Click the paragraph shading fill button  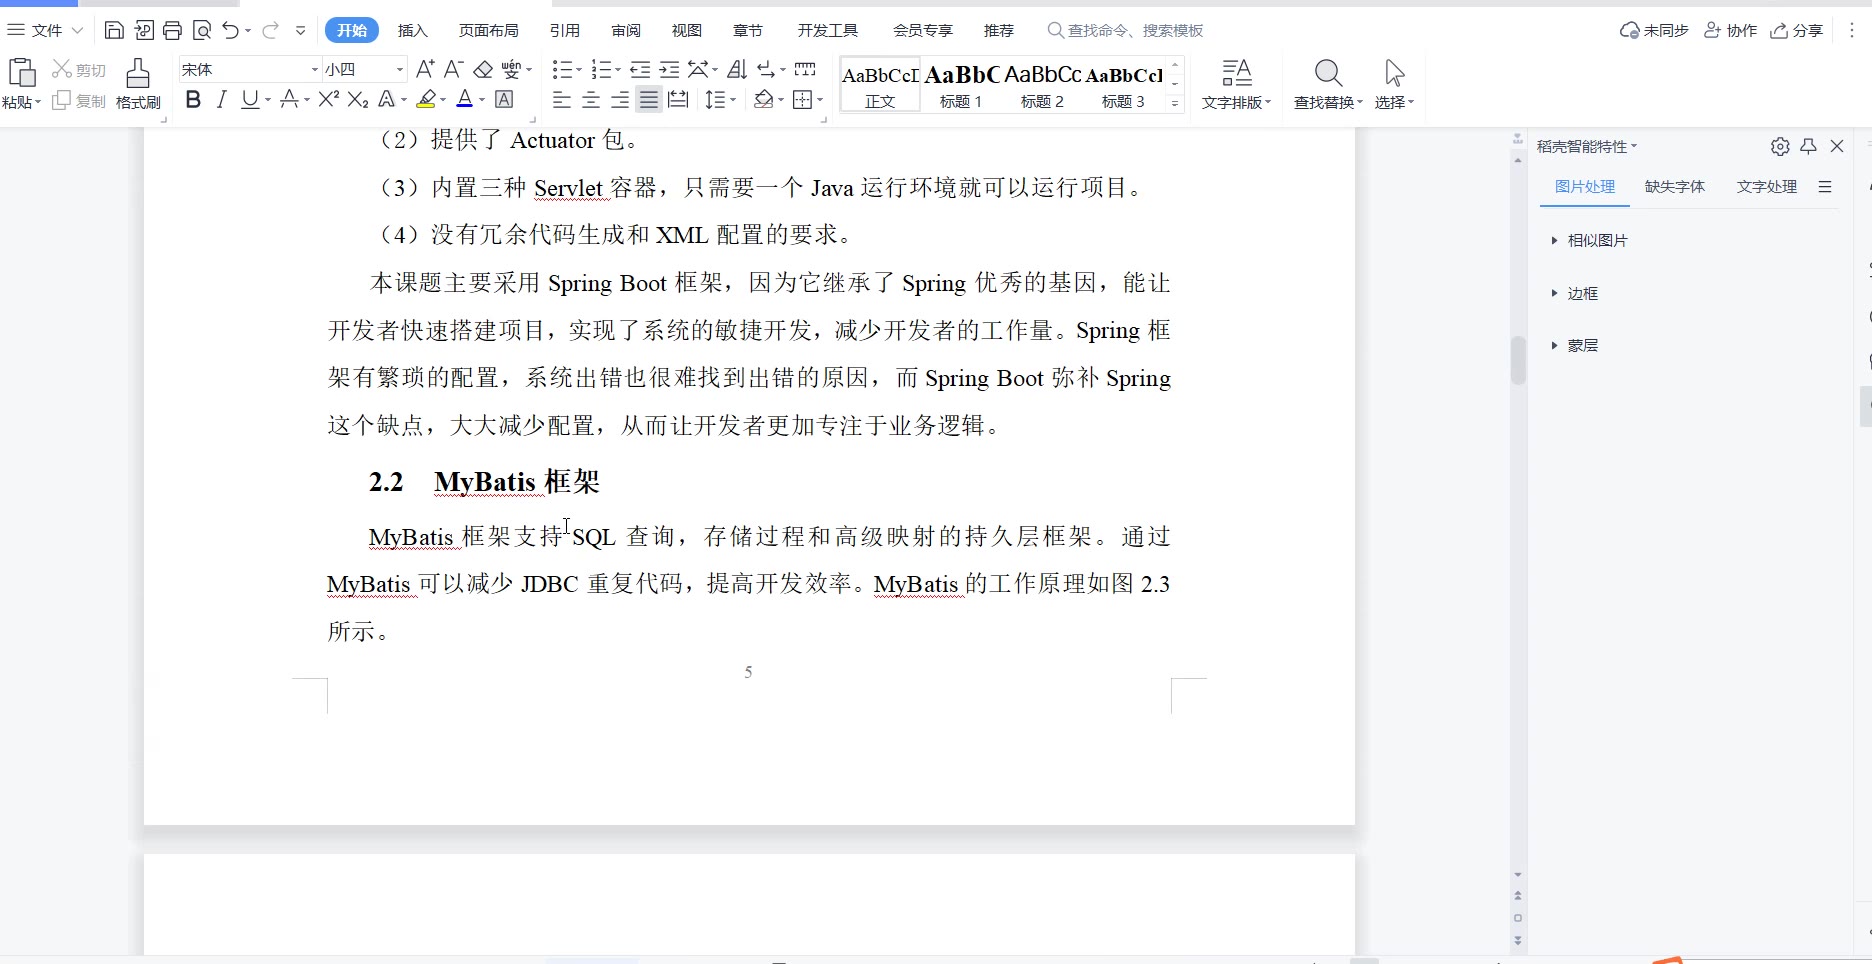pyautogui.click(x=764, y=99)
